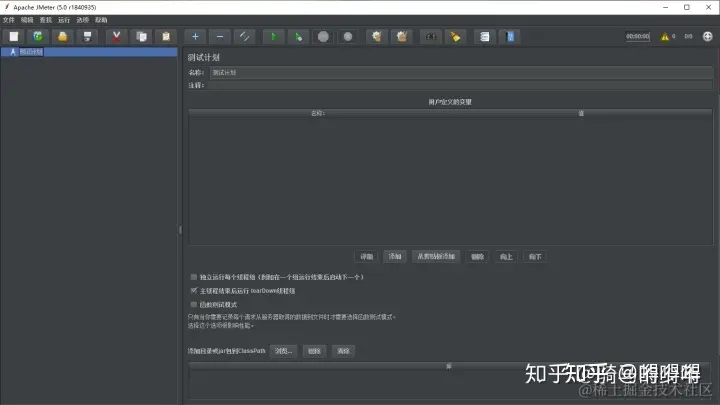Click the ClassPath 删除 button
720x405 pixels.
315,351
